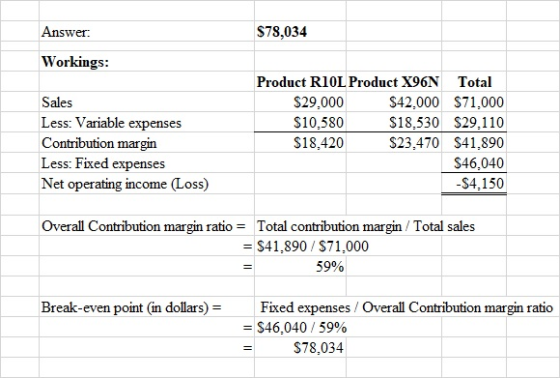The height and width of the screenshot is (378, 560).
Task: Click Product X96N sales value $42,000
Action: (x=414, y=103)
